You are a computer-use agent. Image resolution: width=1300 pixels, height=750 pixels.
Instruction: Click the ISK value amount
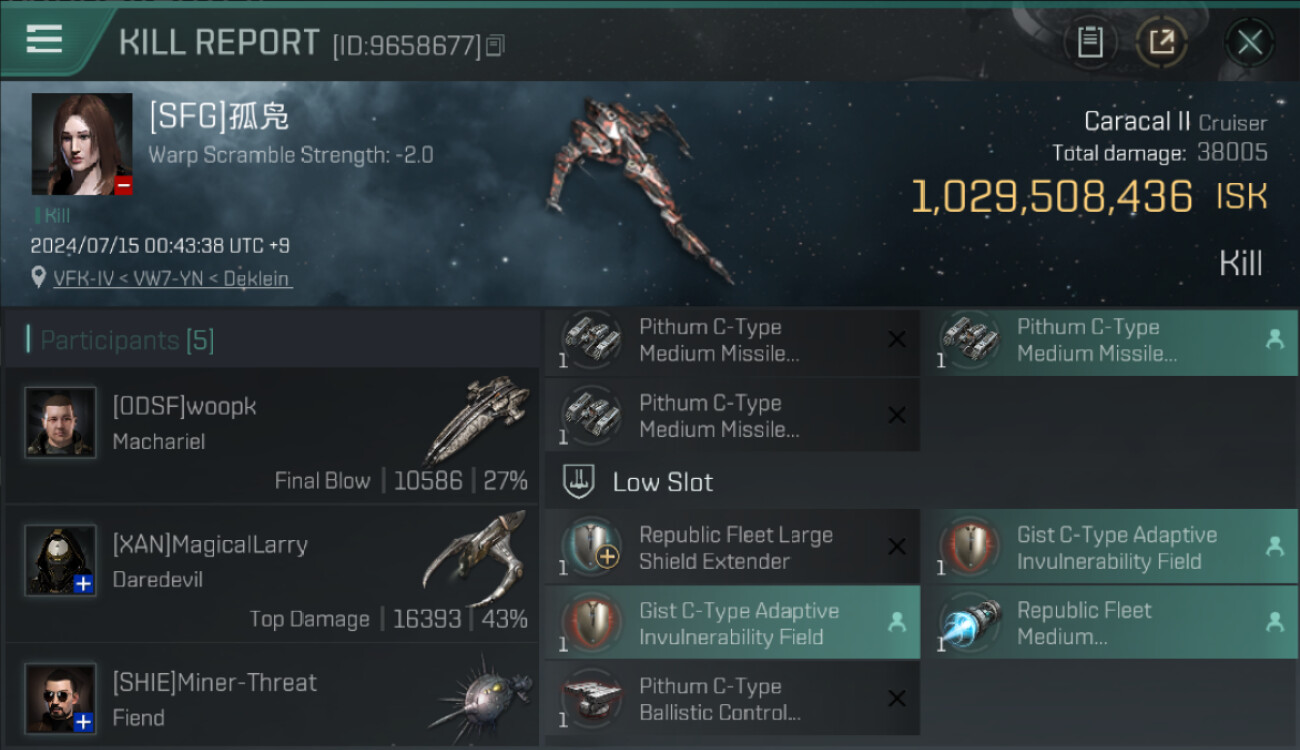pos(1051,197)
